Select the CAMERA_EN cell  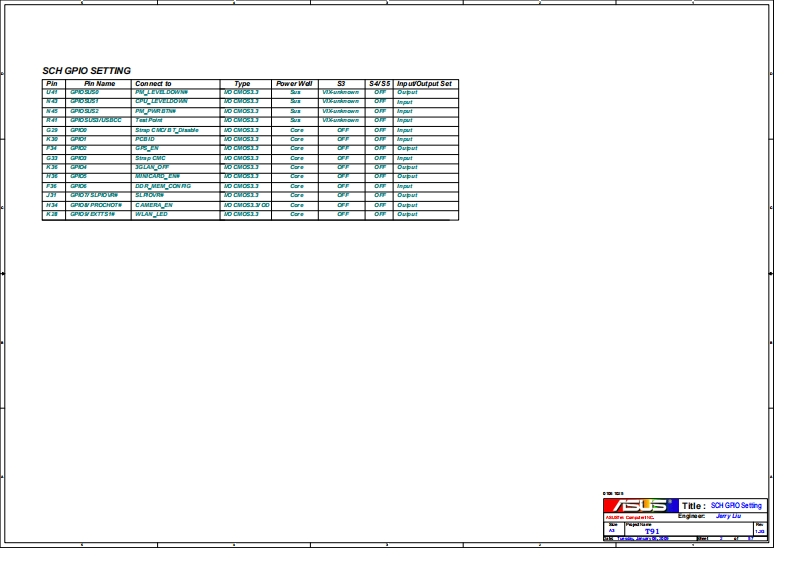pos(154,205)
